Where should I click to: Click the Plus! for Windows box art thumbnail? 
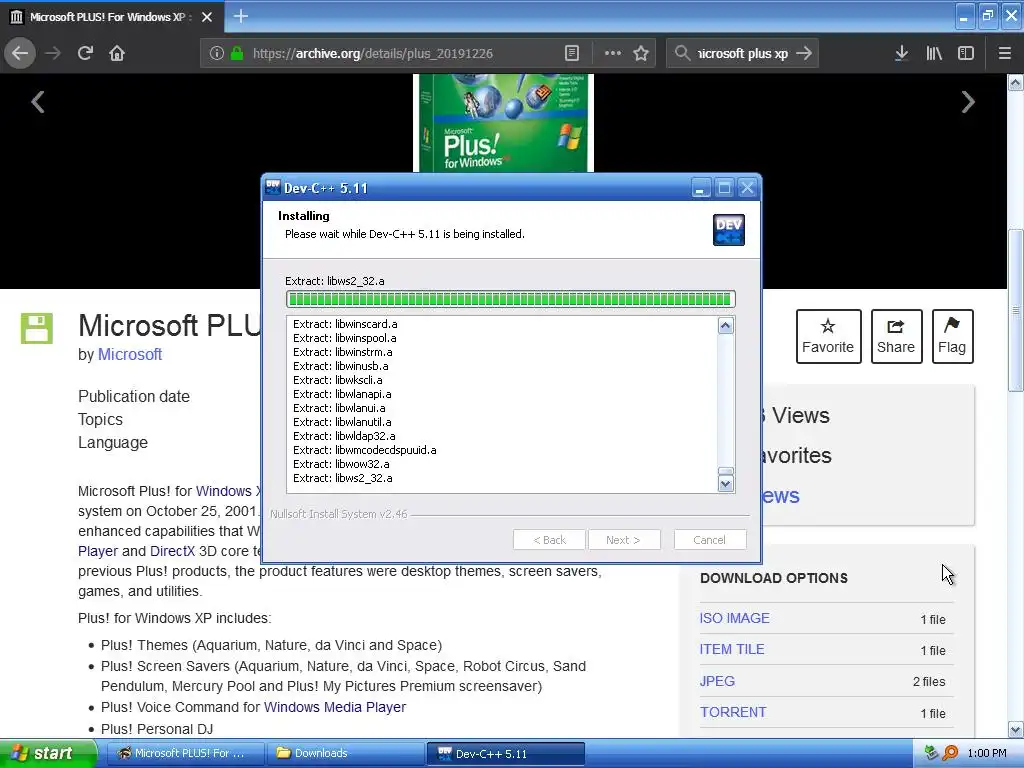[504, 123]
